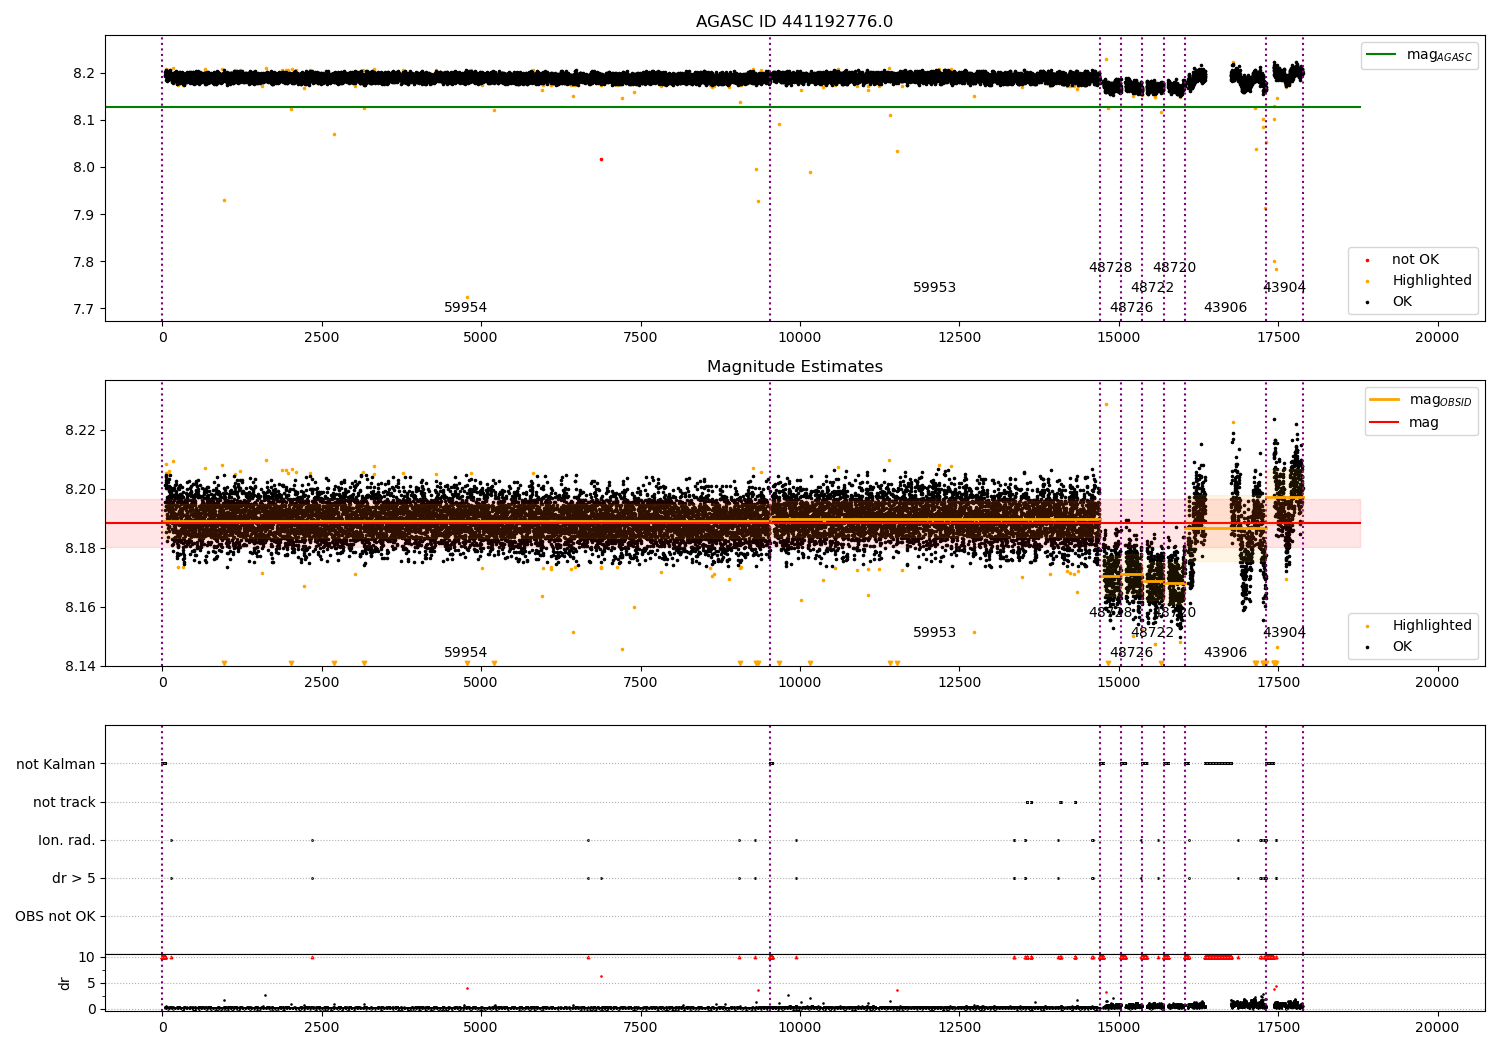Select the green mag AGASC legend entry

1420,55
